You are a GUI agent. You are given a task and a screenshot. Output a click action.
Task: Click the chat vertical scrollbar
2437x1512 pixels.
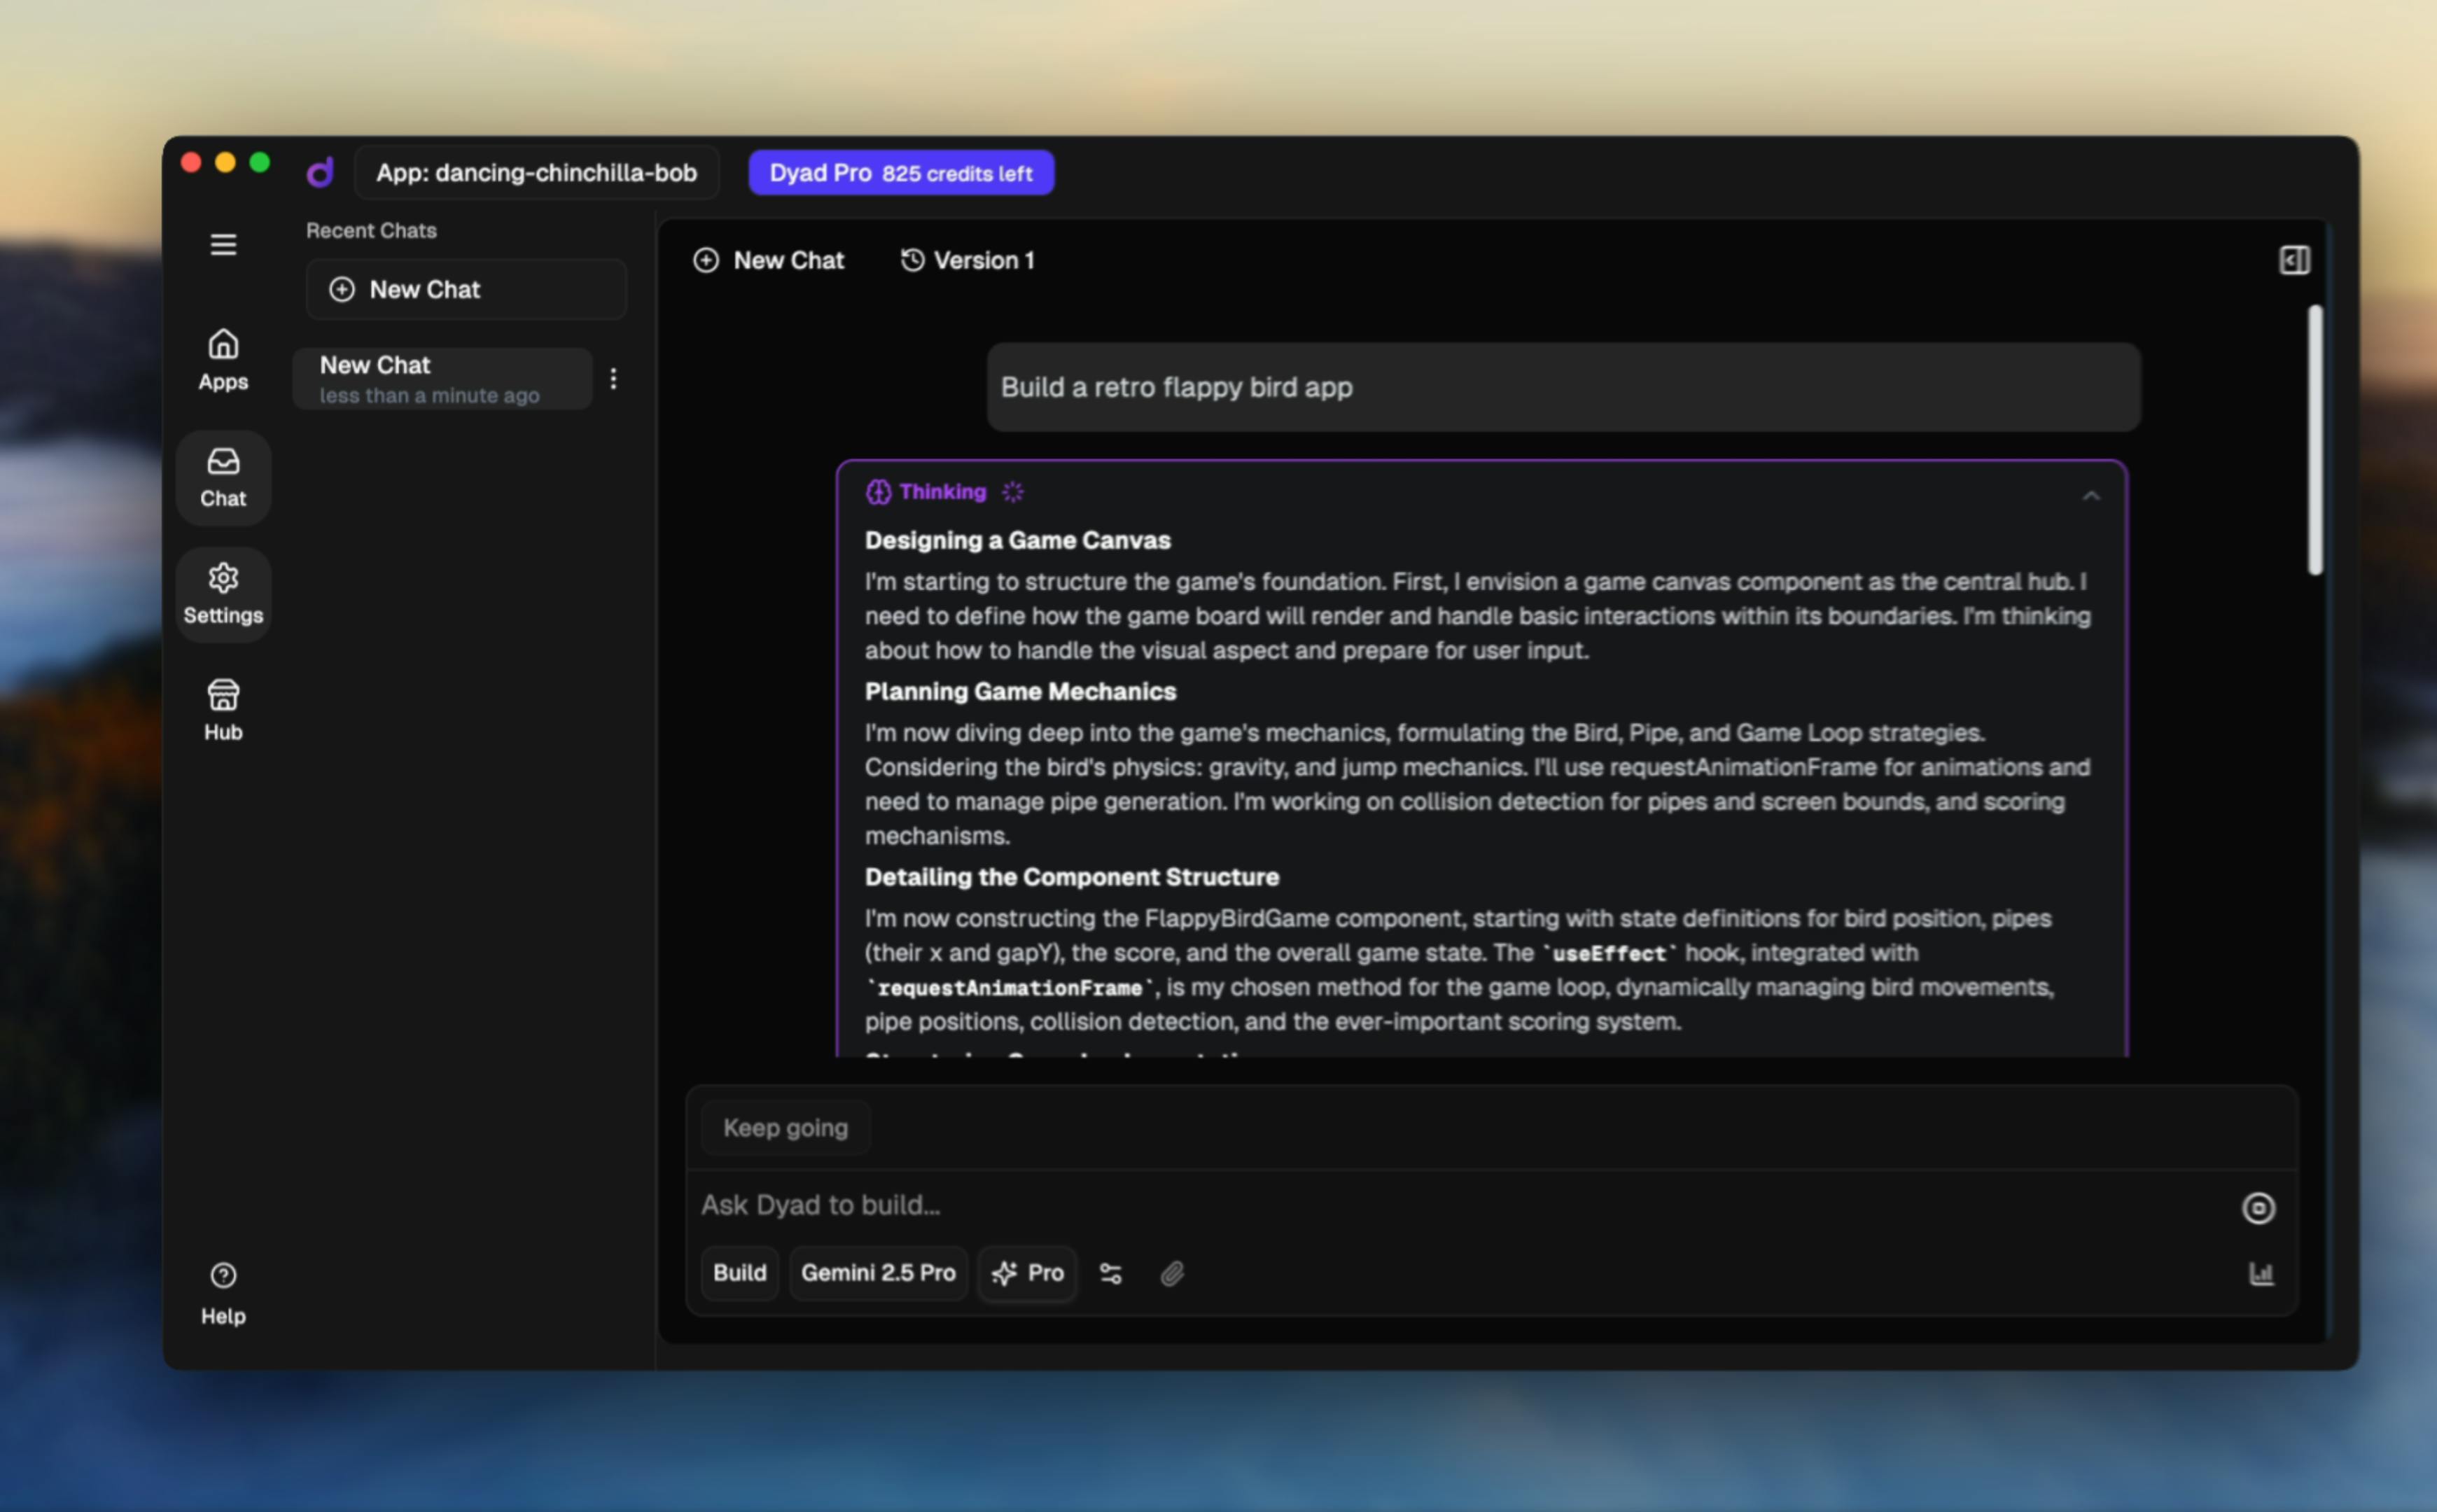2314,440
